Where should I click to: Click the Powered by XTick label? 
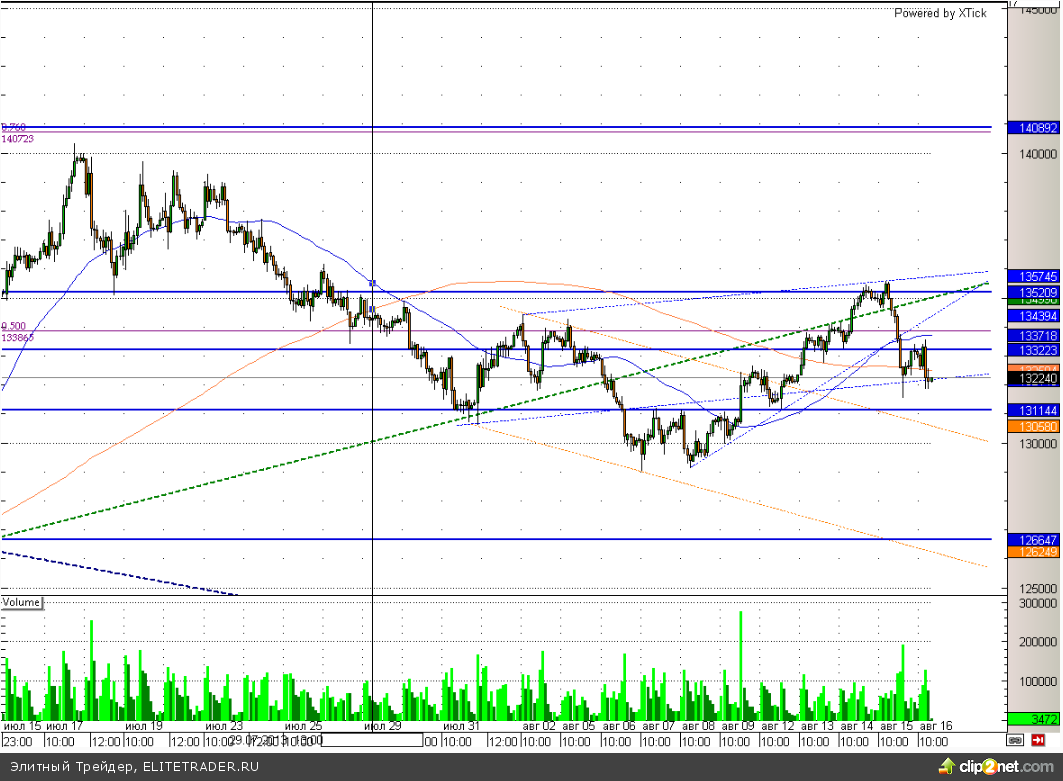coord(939,13)
